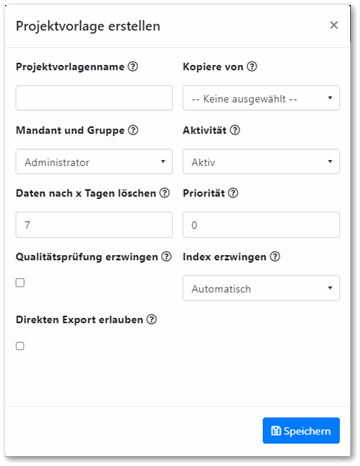Show help for Kopiere von

click(x=252, y=66)
